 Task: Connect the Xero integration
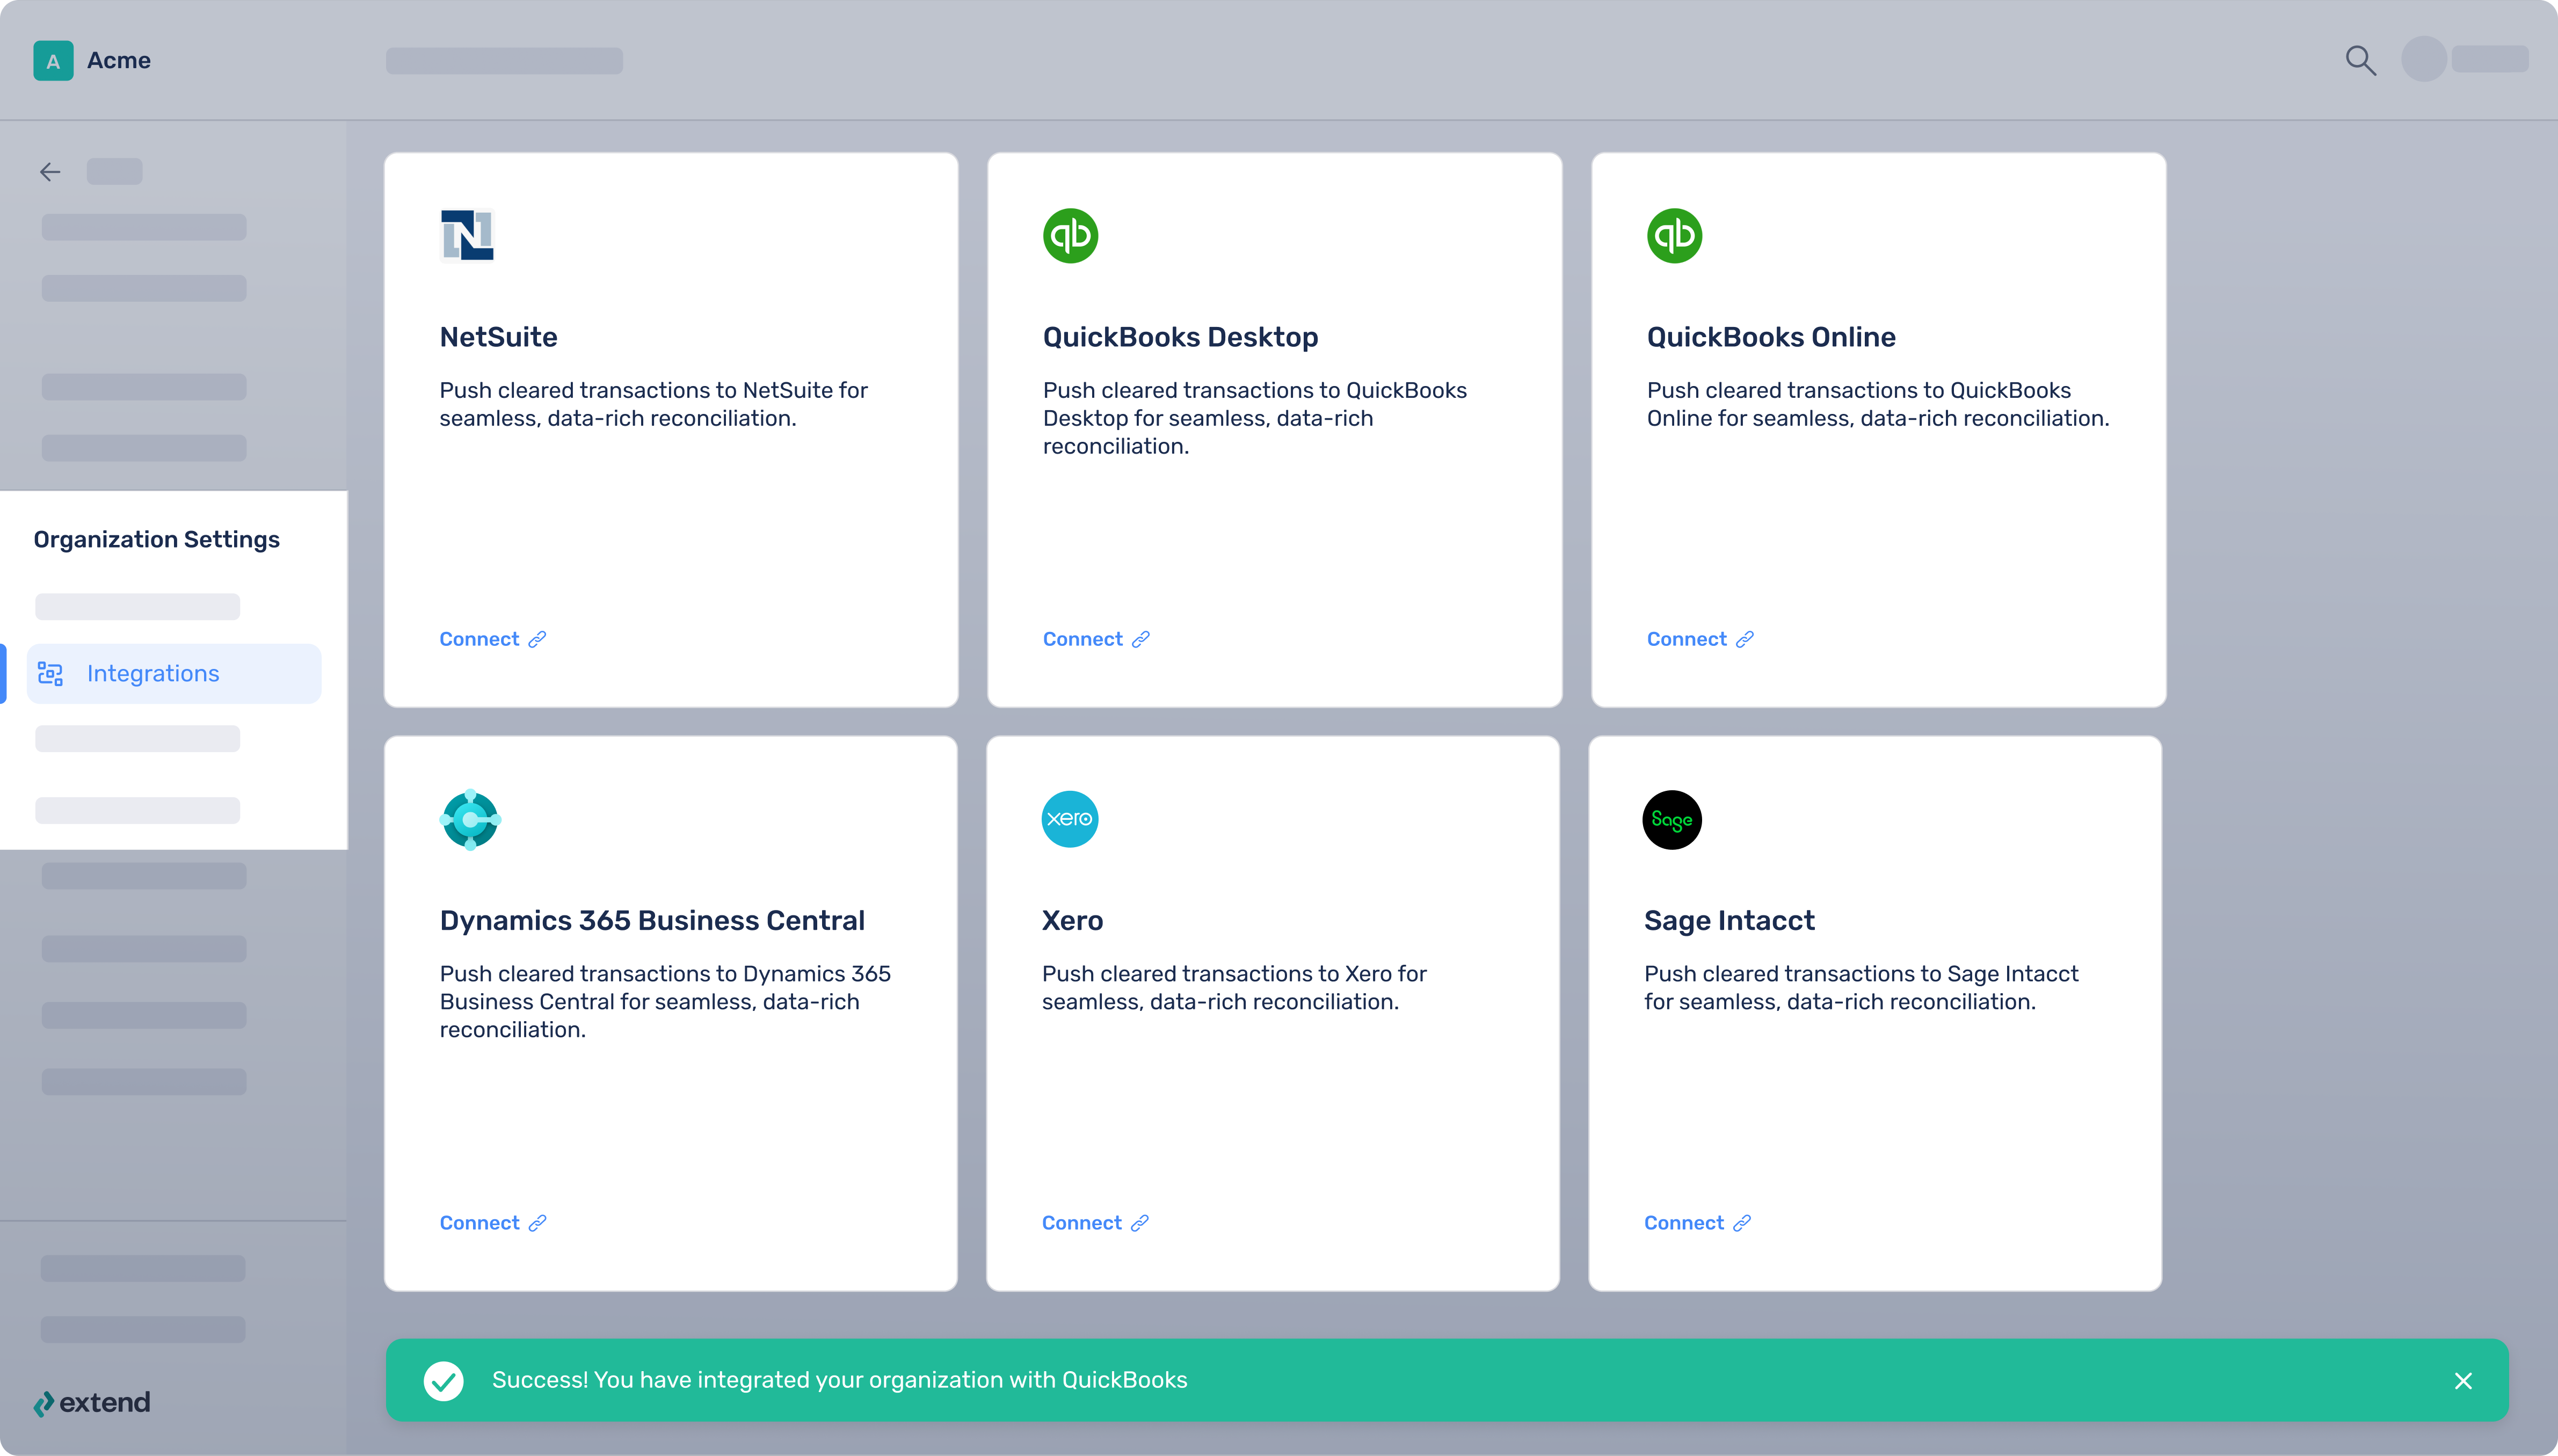click(x=1095, y=1223)
